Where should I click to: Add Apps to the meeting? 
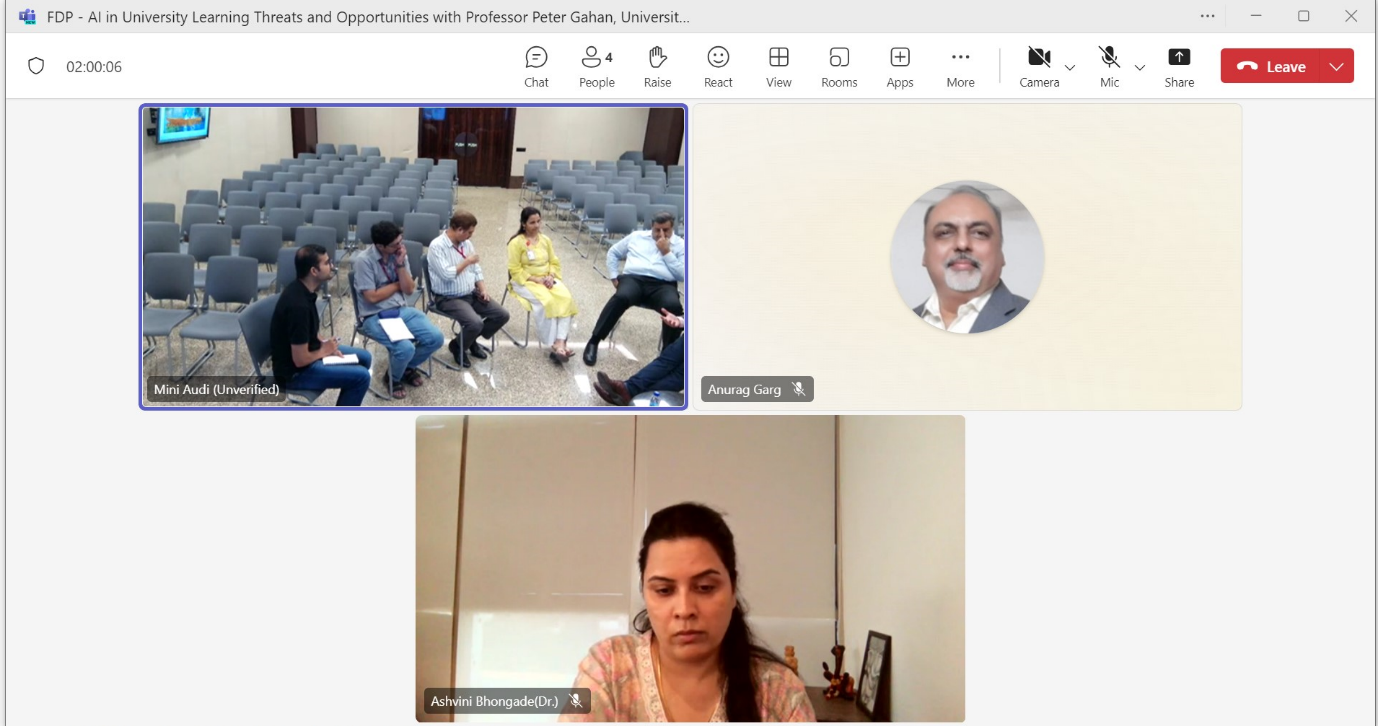[900, 67]
